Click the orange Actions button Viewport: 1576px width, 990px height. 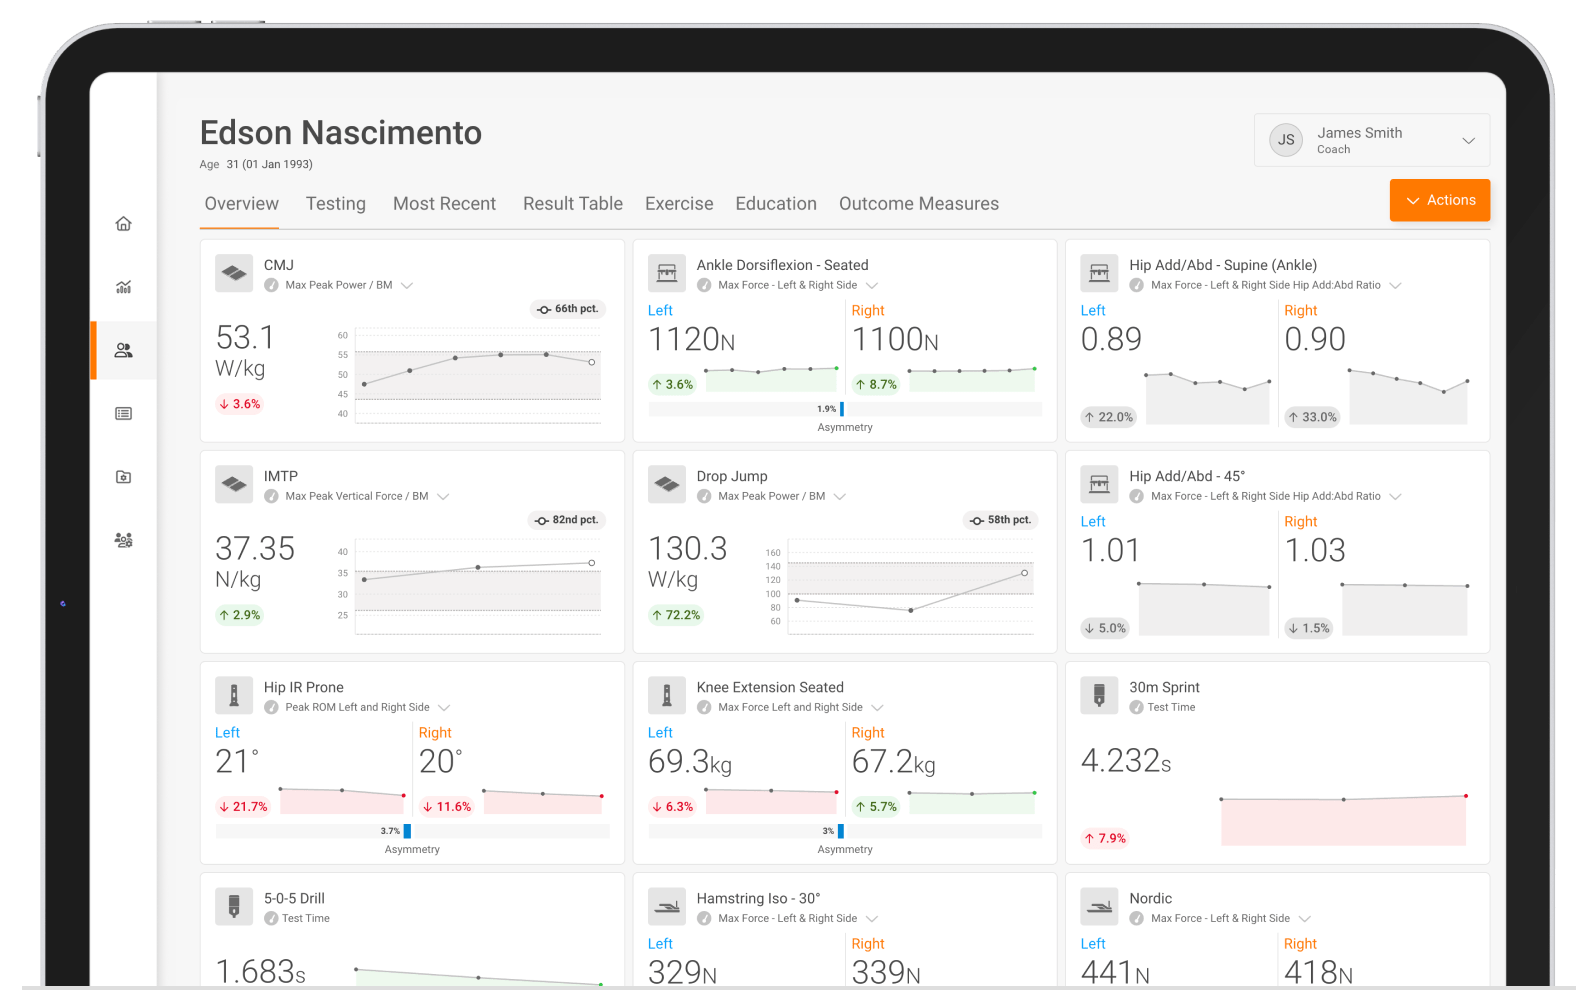[1440, 200]
